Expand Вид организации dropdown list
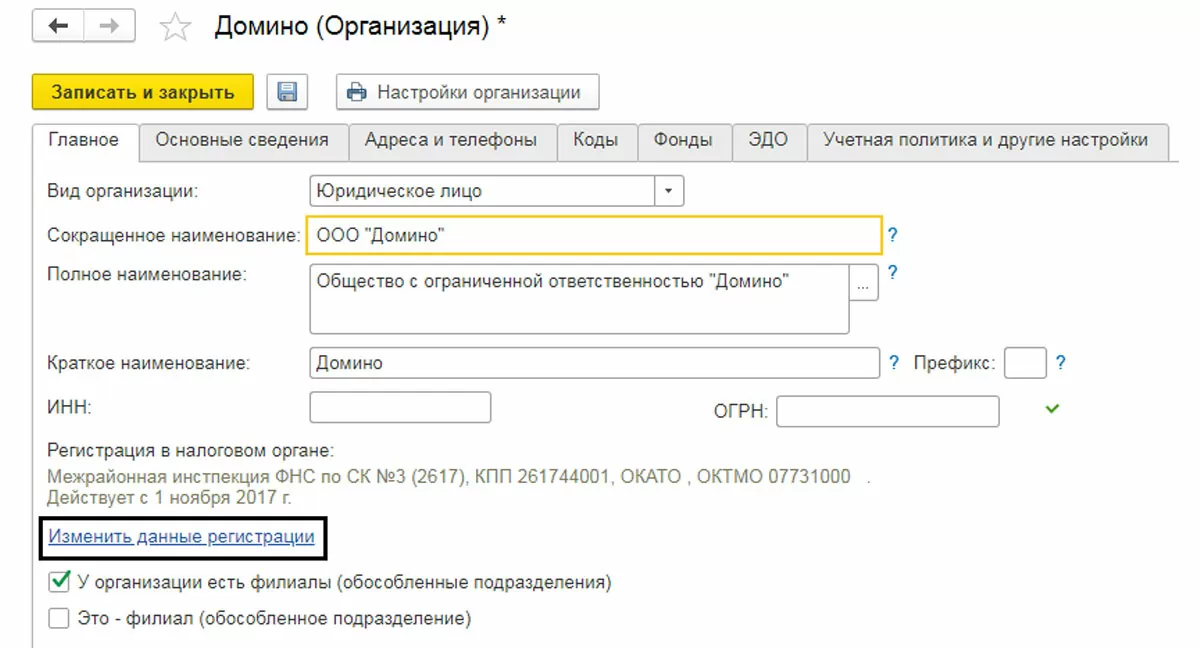 coord(669,191)
